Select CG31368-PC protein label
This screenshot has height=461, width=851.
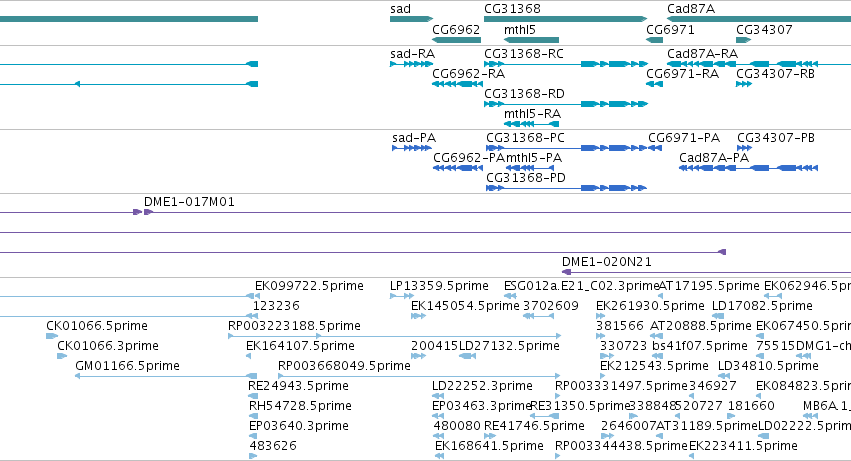[525, 138]
